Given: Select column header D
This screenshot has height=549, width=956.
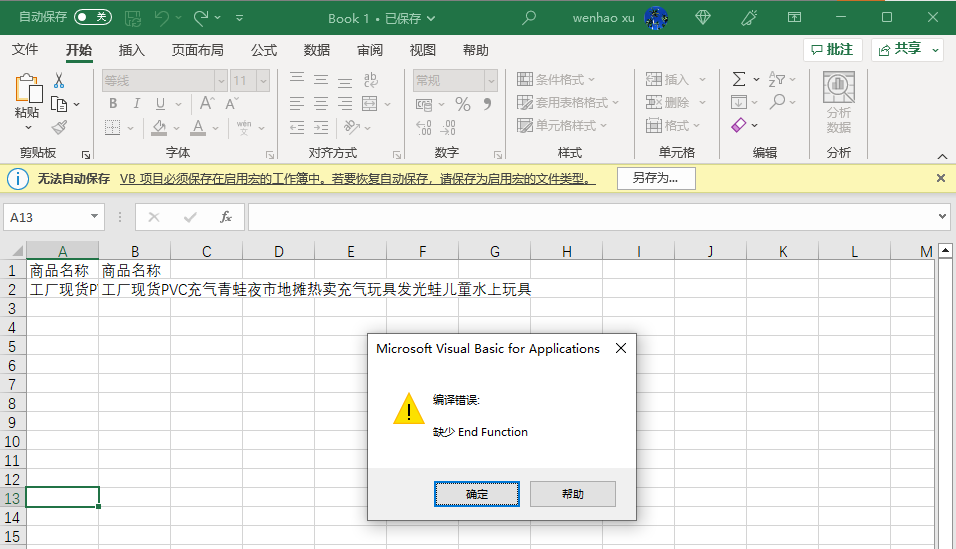Looking at the screenshot, I should pos(279,251).
